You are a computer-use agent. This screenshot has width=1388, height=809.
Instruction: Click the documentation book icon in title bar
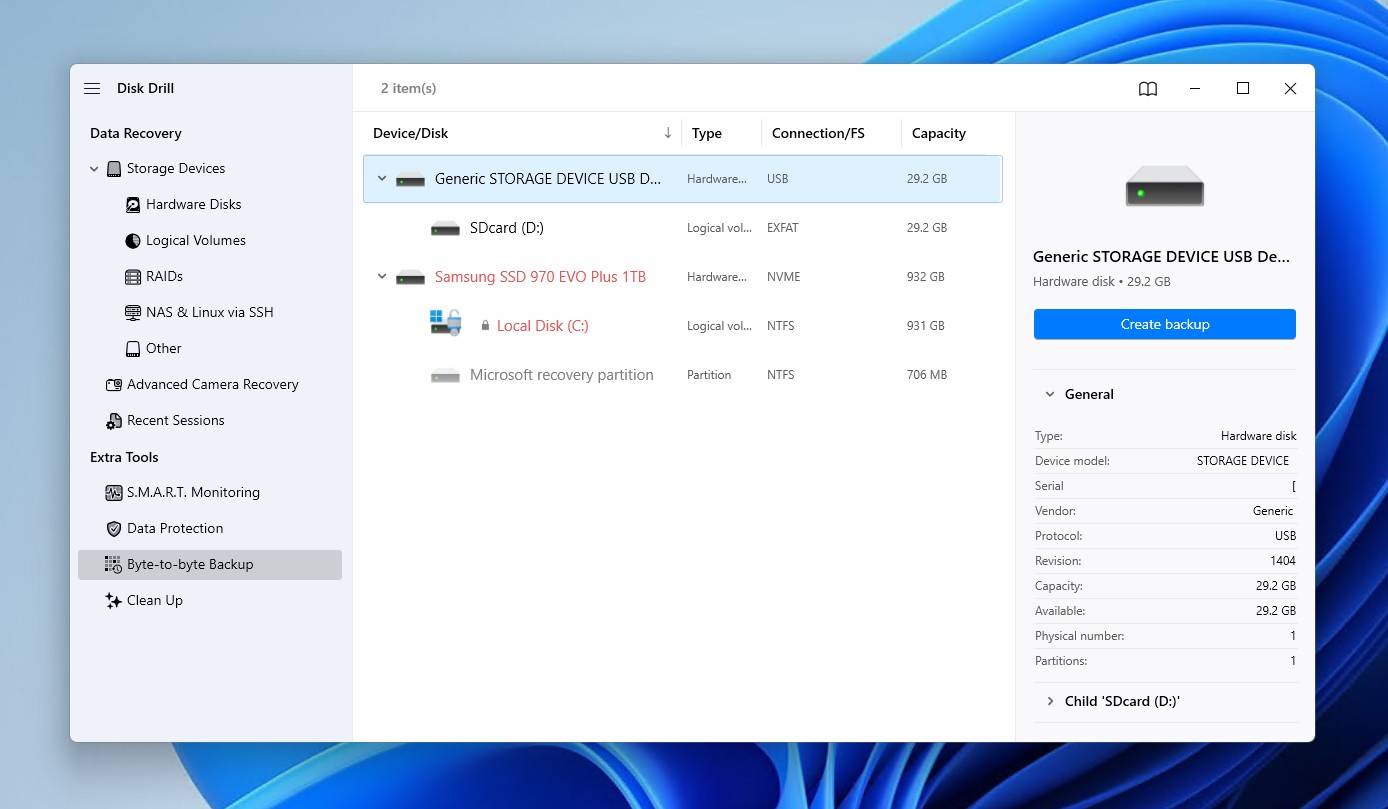[x=1147, y=88]
